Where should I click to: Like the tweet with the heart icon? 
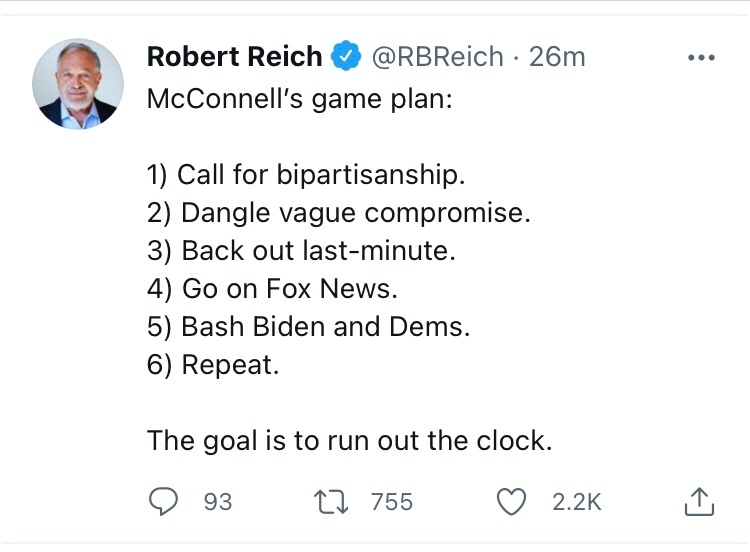[512, 501]
